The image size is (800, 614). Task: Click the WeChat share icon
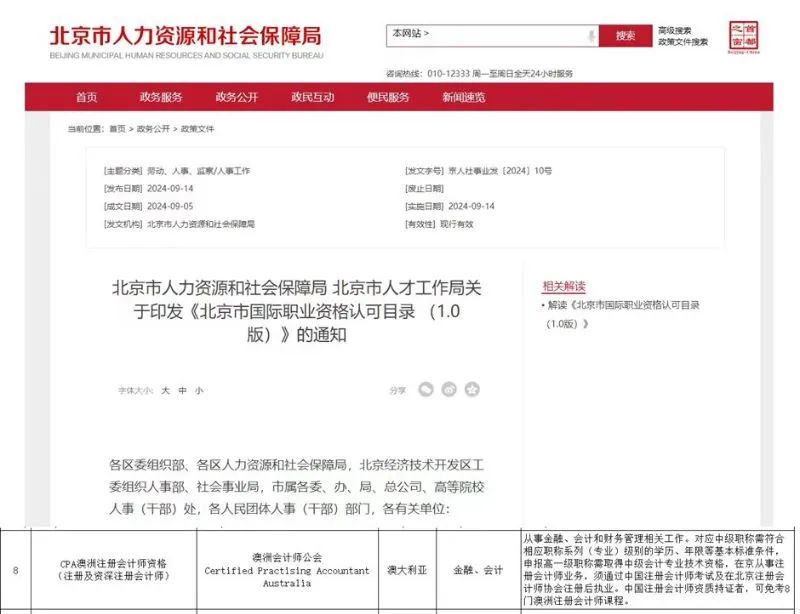(426, 390)
